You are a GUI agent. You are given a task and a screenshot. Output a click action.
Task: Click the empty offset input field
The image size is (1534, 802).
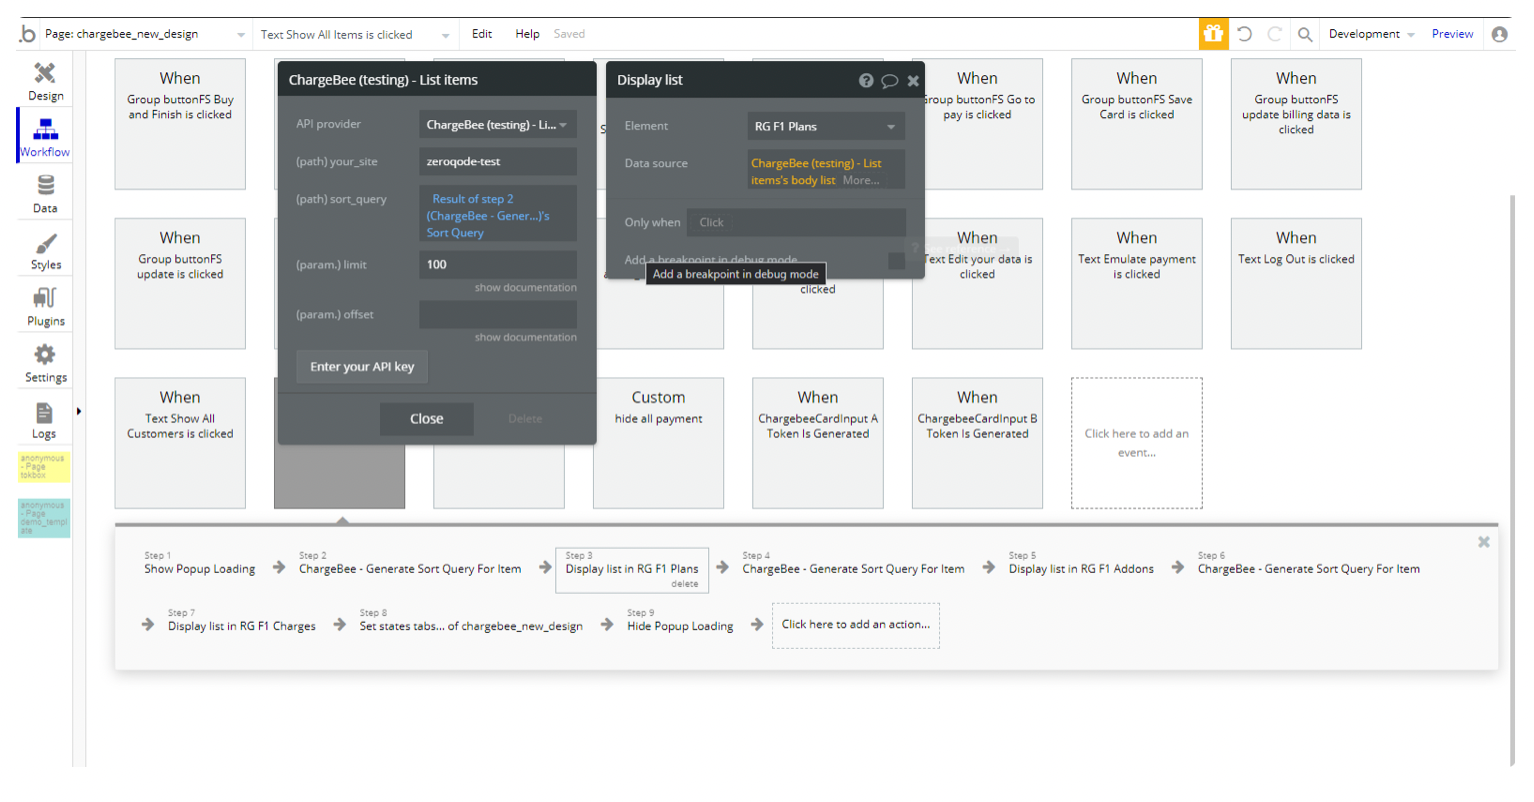point(497,314)
